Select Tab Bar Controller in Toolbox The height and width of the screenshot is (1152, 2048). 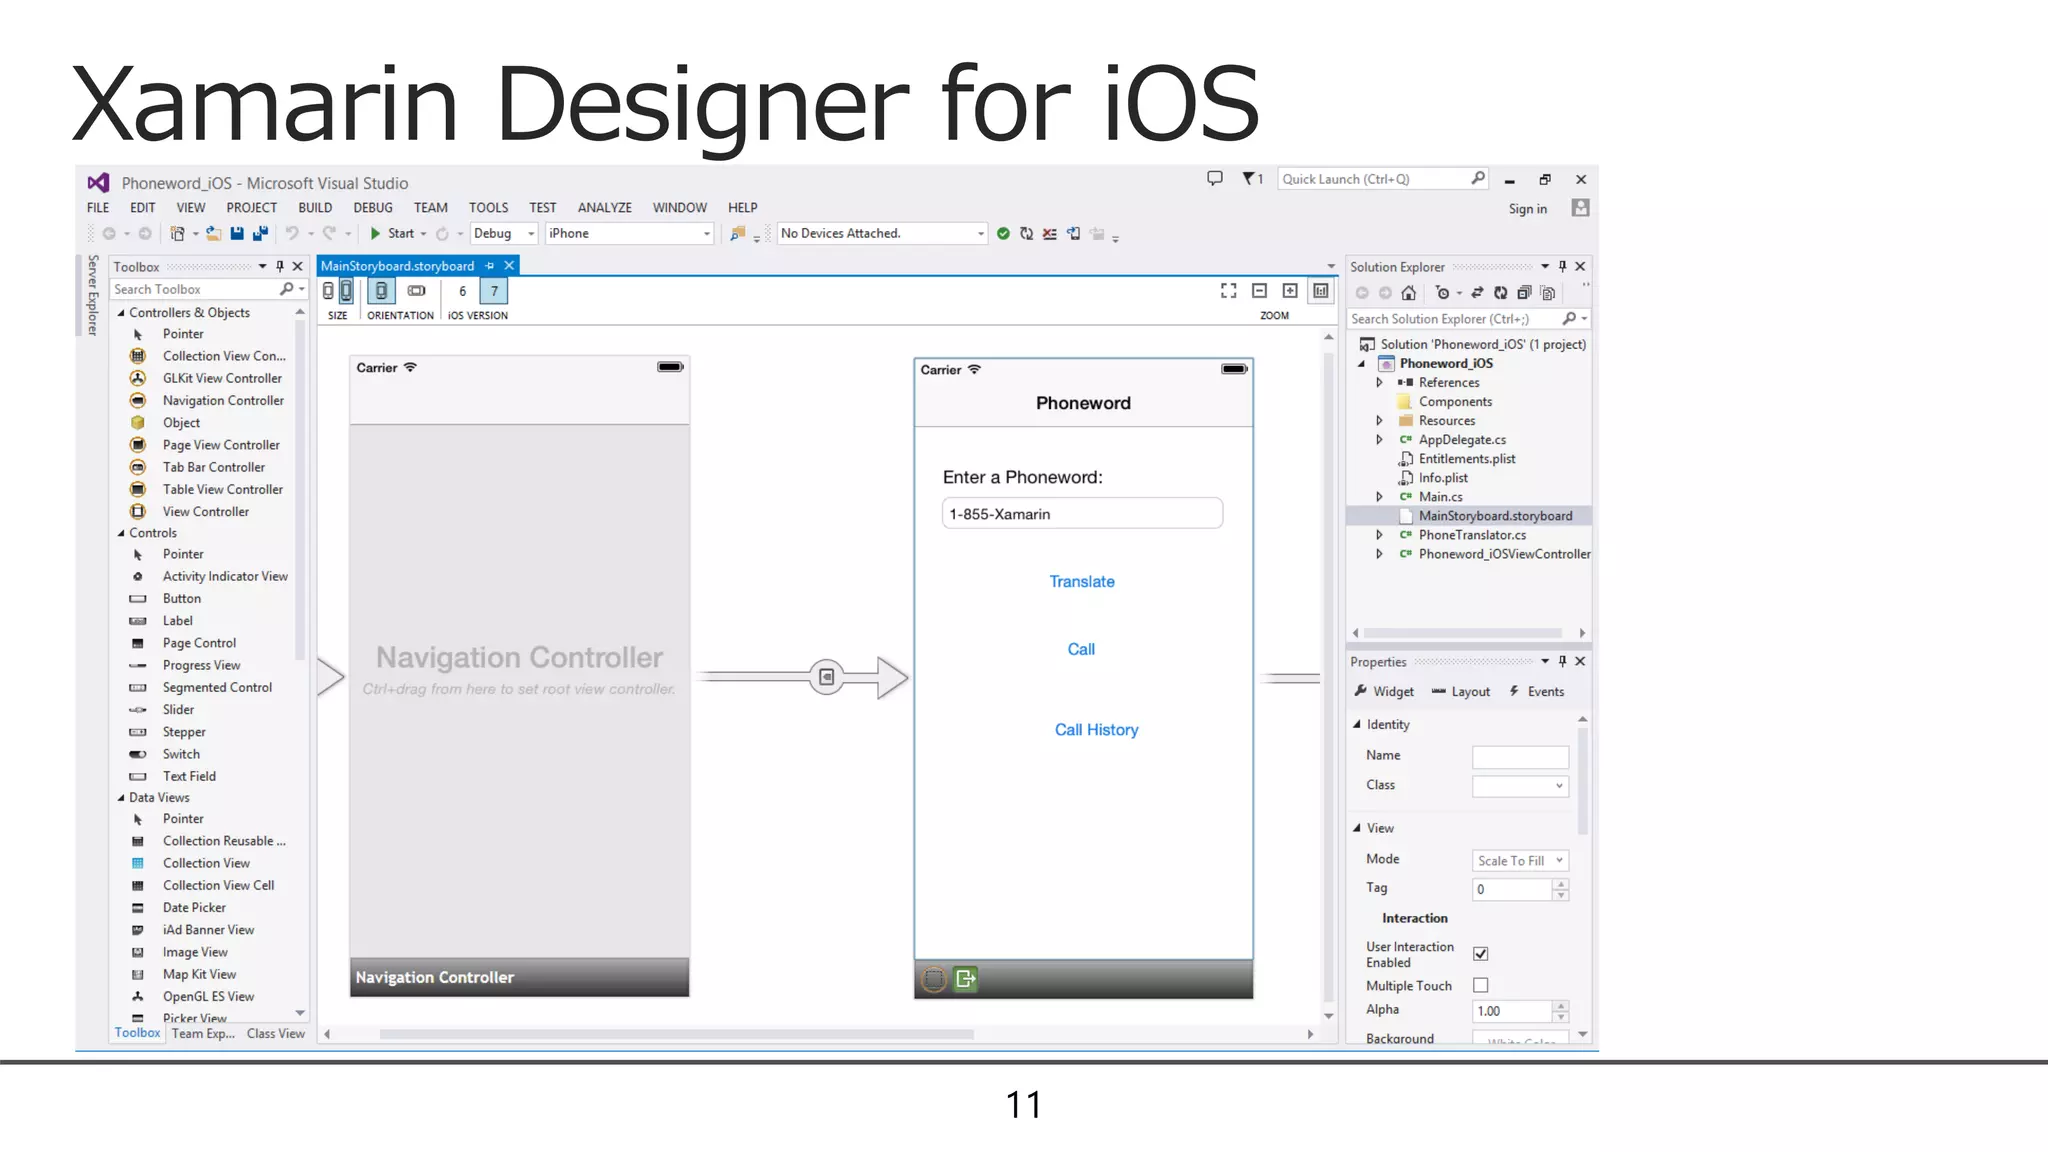[x=213, y=467]
